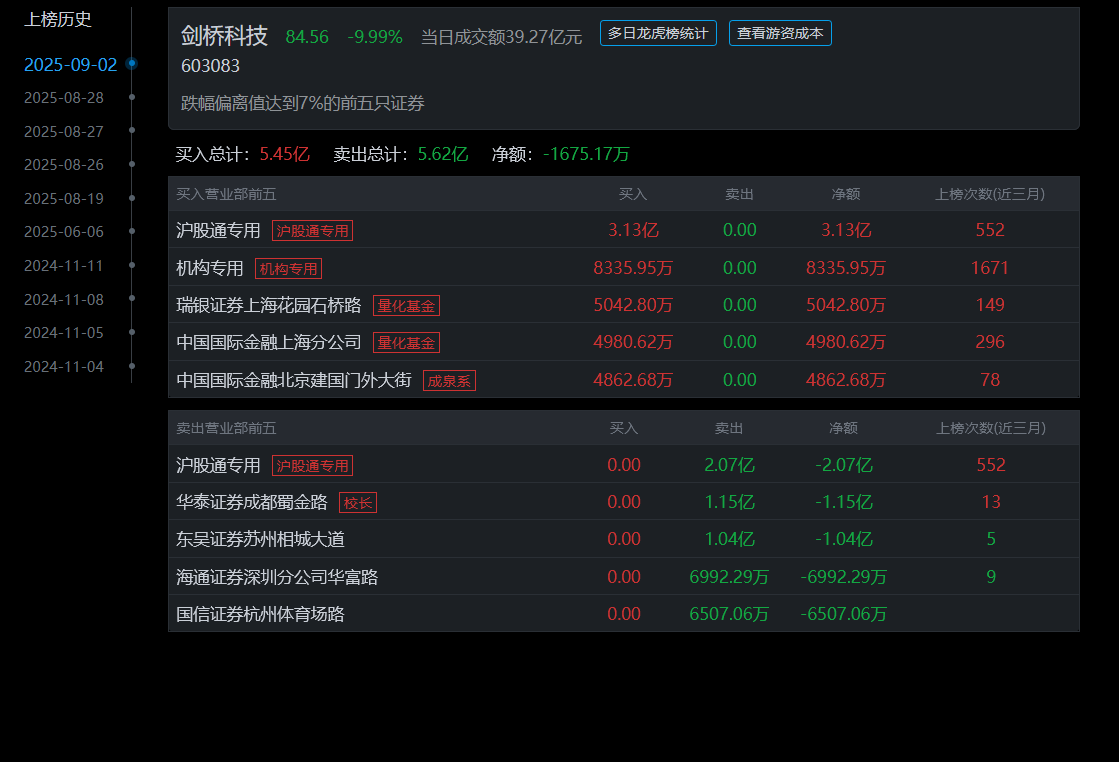Select the 2025-06-06 history date
1119x762 pixels.
pyautogui.click(x=64, y=232)
